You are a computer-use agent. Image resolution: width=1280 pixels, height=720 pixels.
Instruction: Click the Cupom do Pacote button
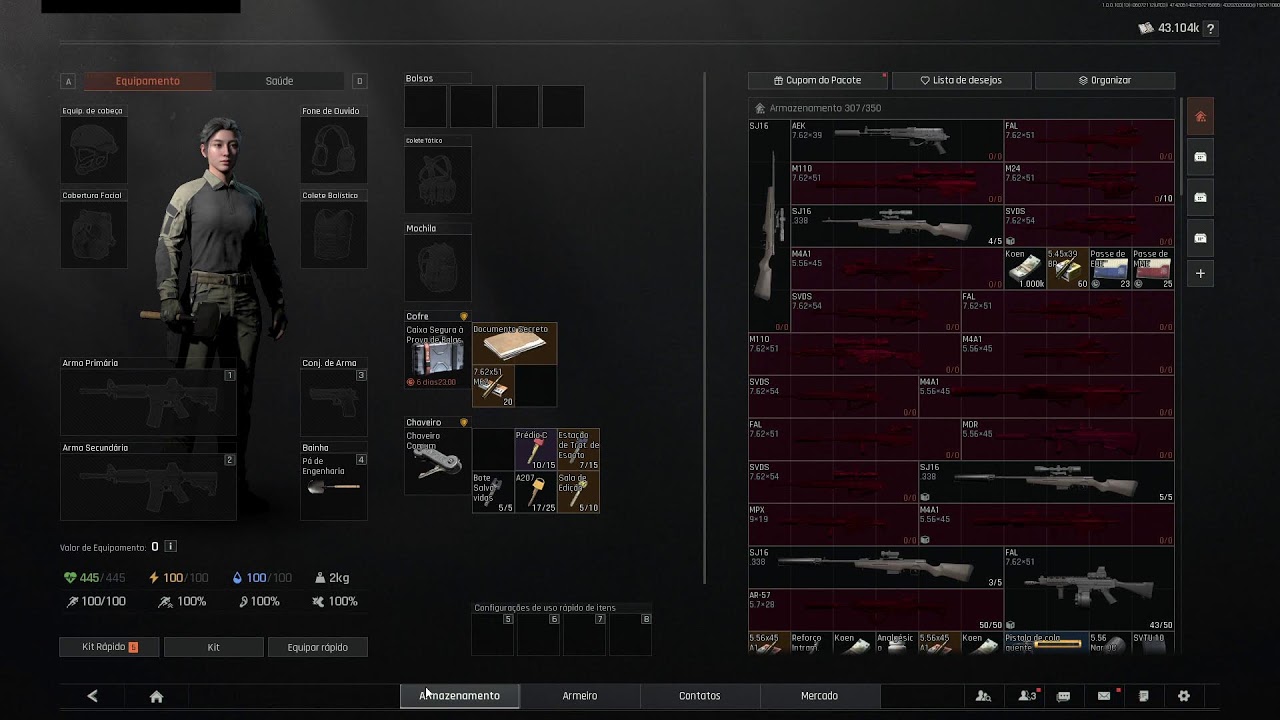(817, 80)
